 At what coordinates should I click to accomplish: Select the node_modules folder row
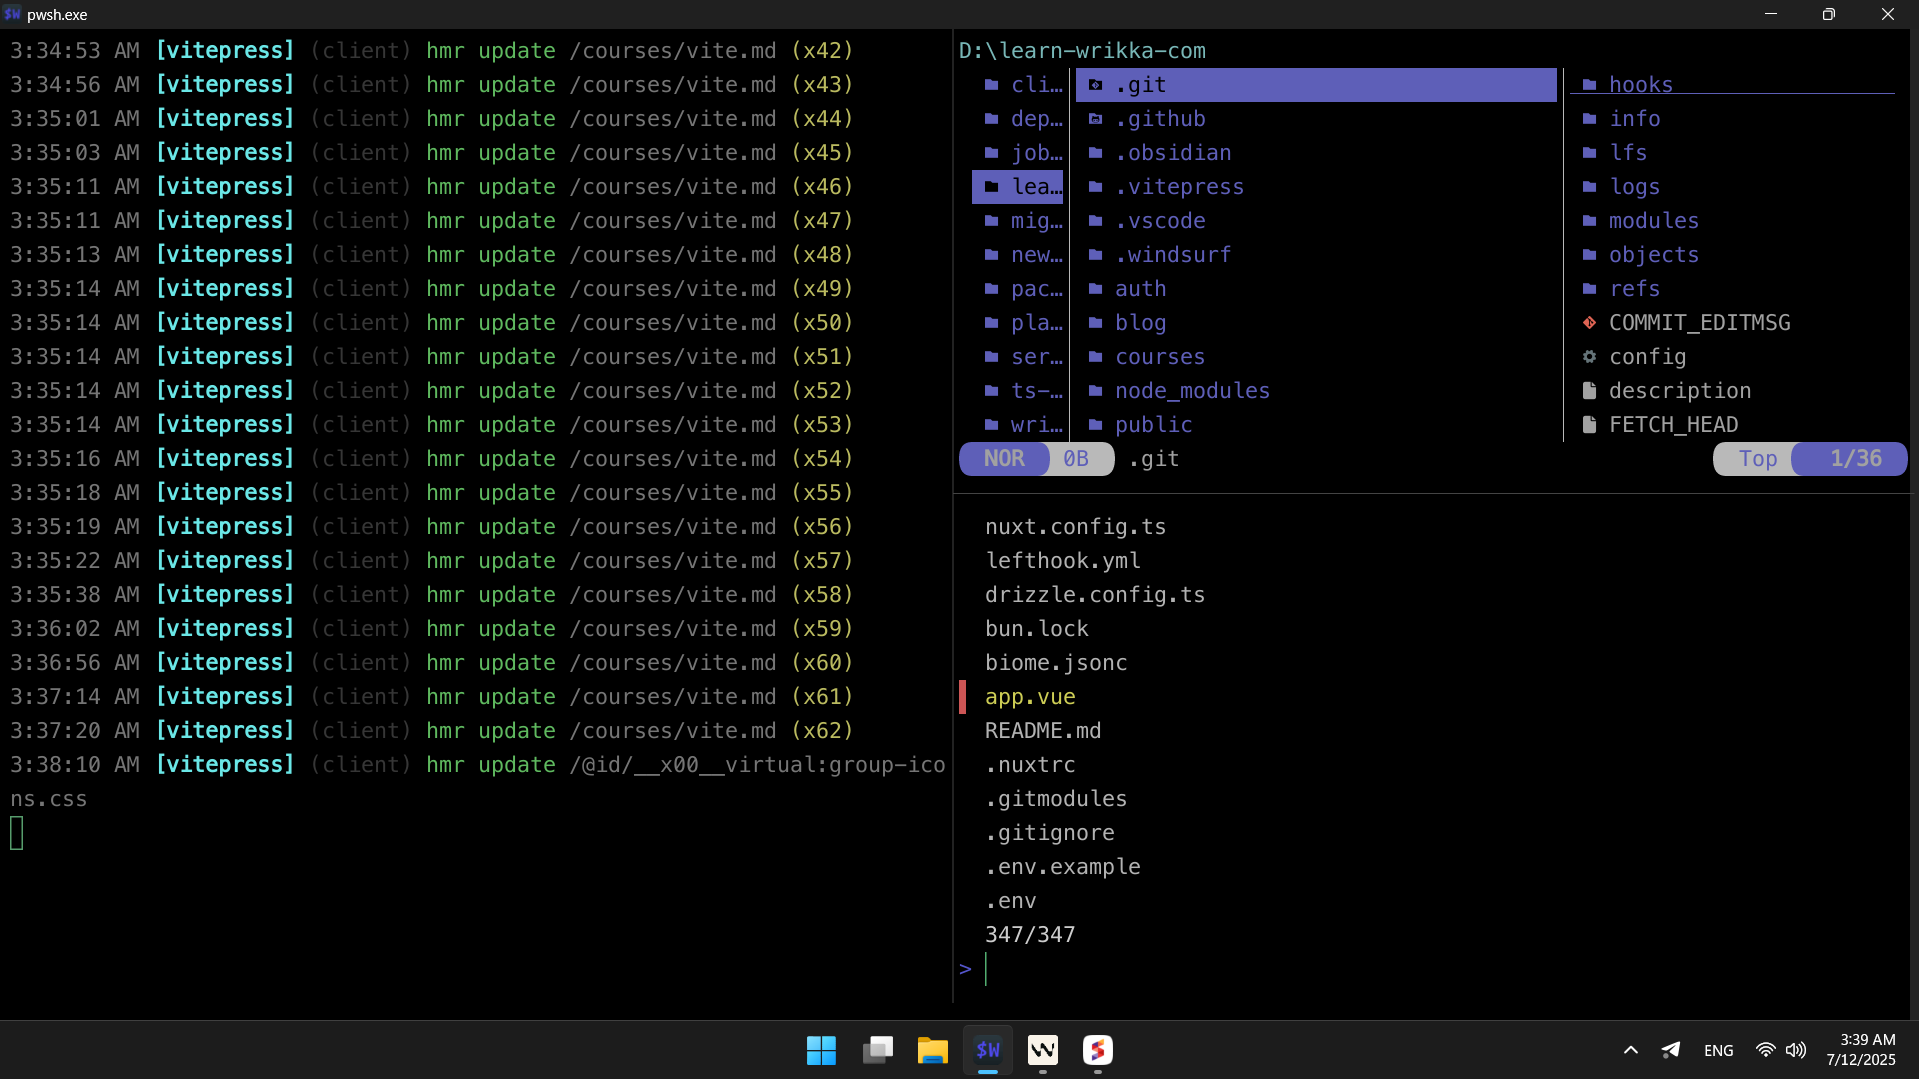[1316, 391]
